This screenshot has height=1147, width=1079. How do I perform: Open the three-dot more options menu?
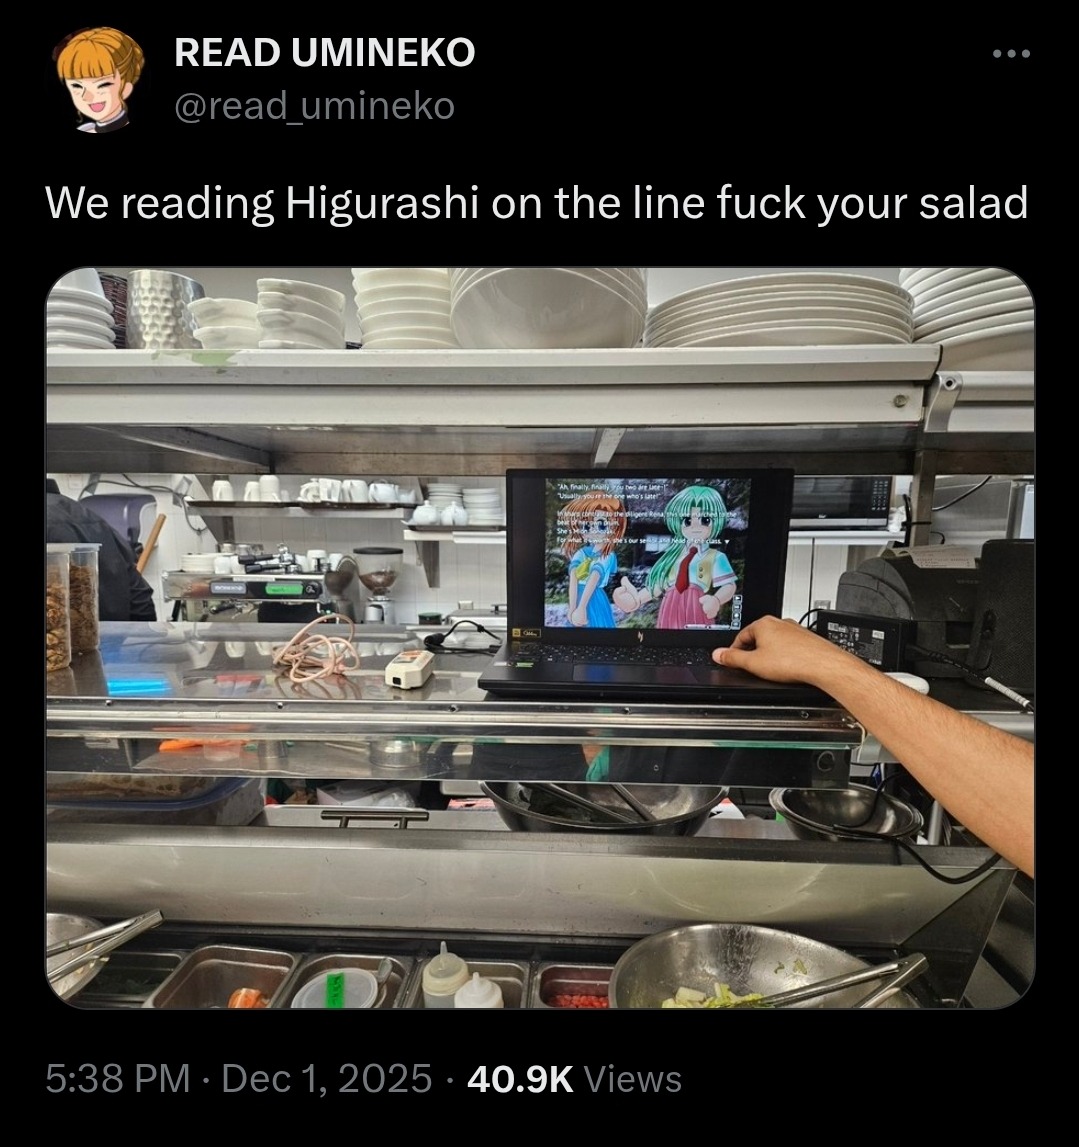(x=1012, y=53)
